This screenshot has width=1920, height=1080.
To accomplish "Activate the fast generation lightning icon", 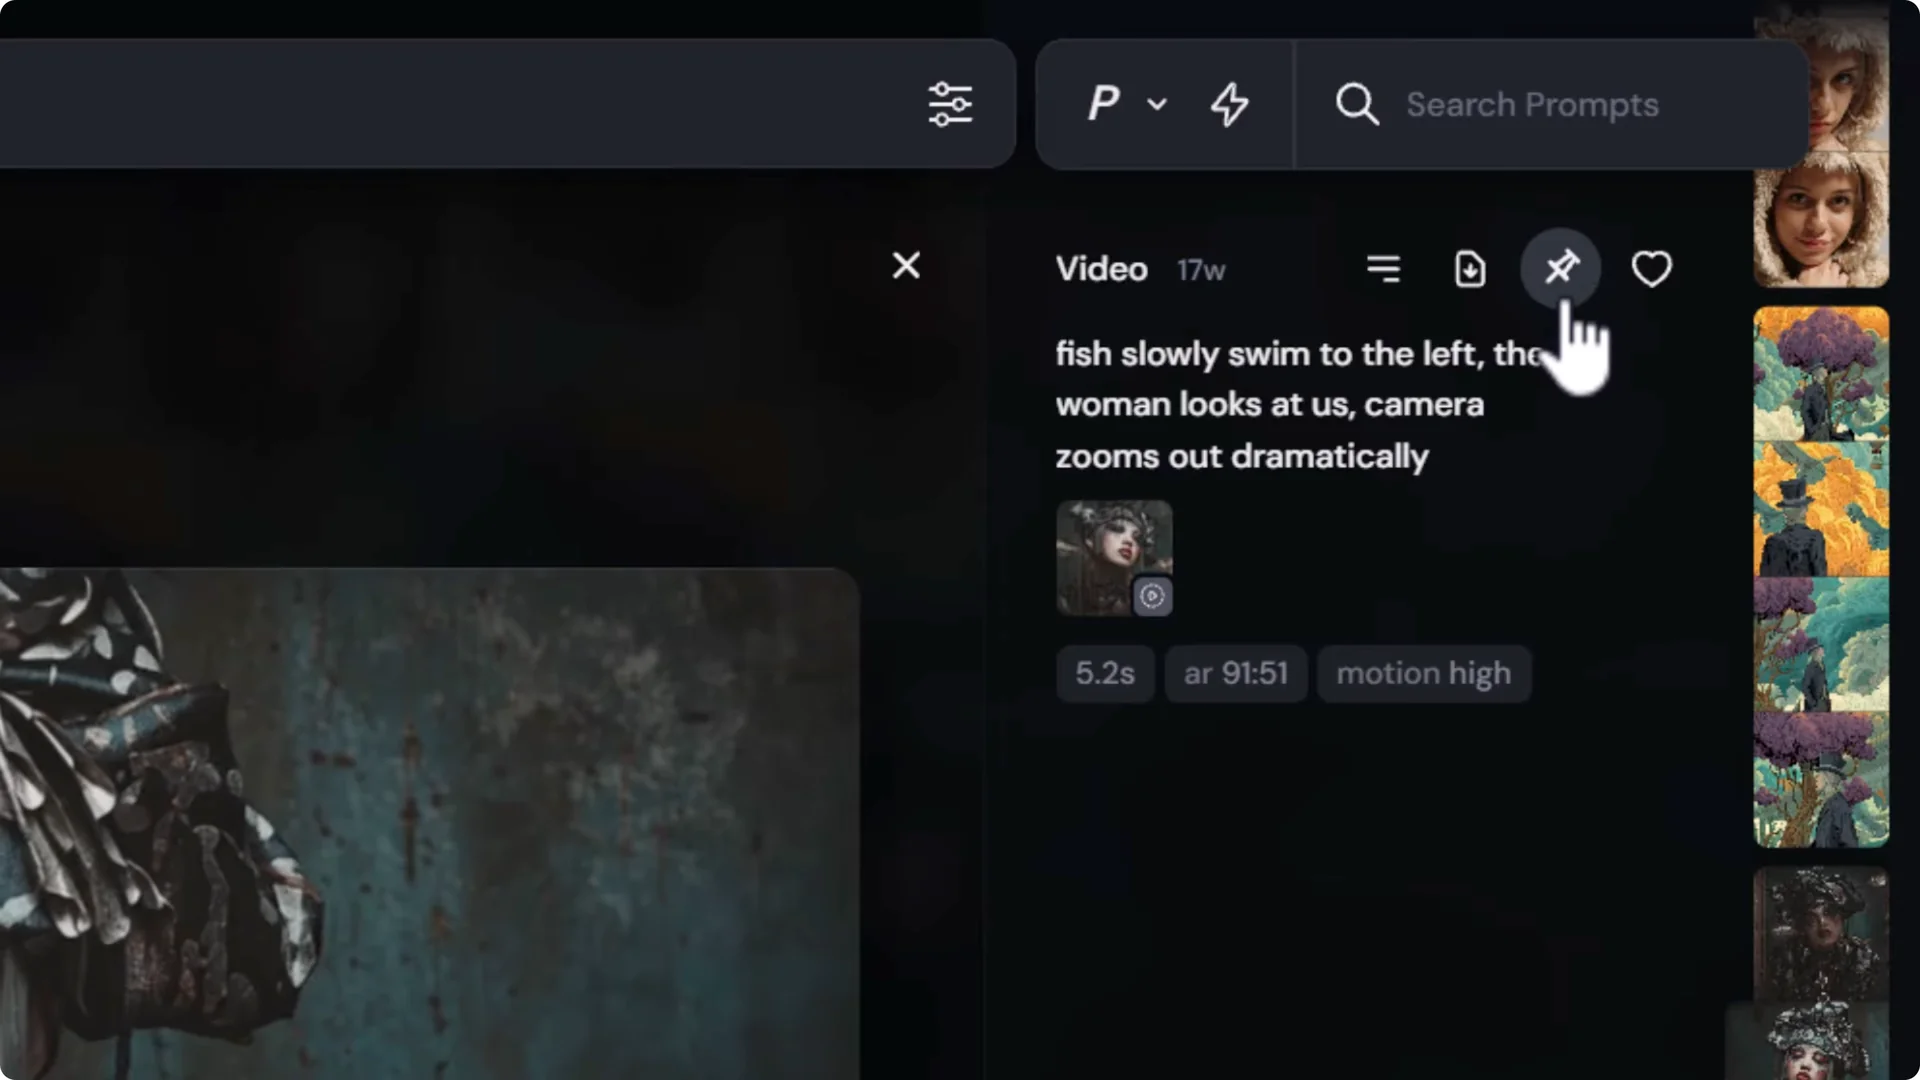I will 1230,103.
